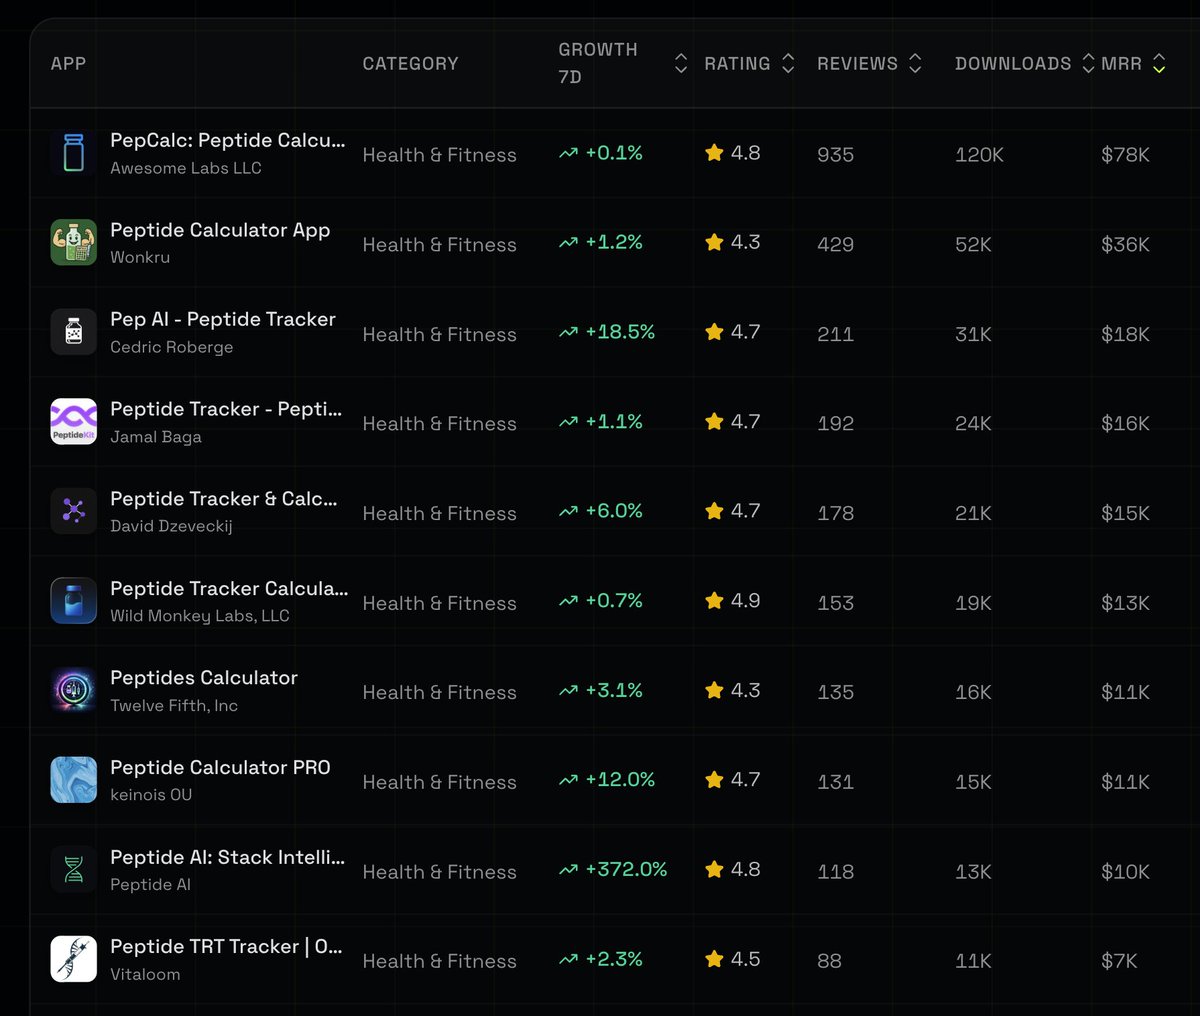This screenshot has width=1200, height=1016.
Task: Click the trend arrow icon next to +372.0%
Action: point(568,870)
